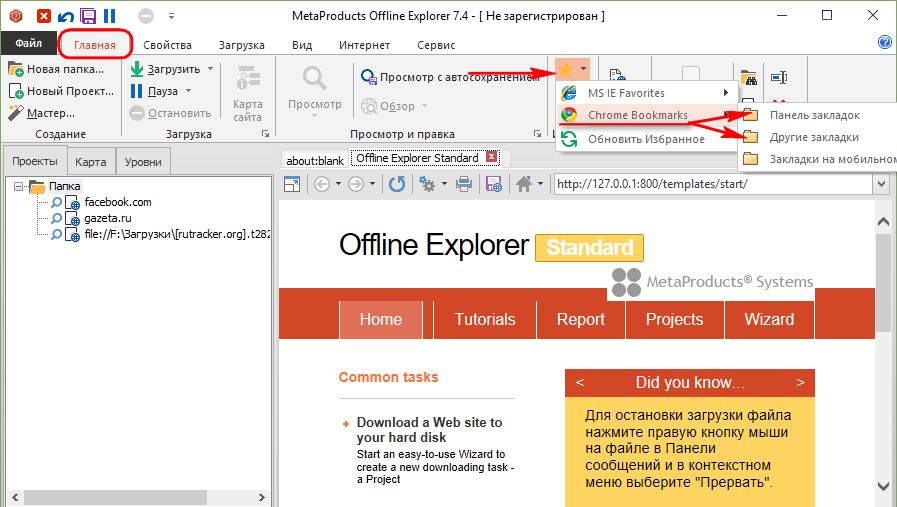Select the Папка folder in tree
Image resolution: width=897 pixels, height=507 pixels.
(56, 186)
